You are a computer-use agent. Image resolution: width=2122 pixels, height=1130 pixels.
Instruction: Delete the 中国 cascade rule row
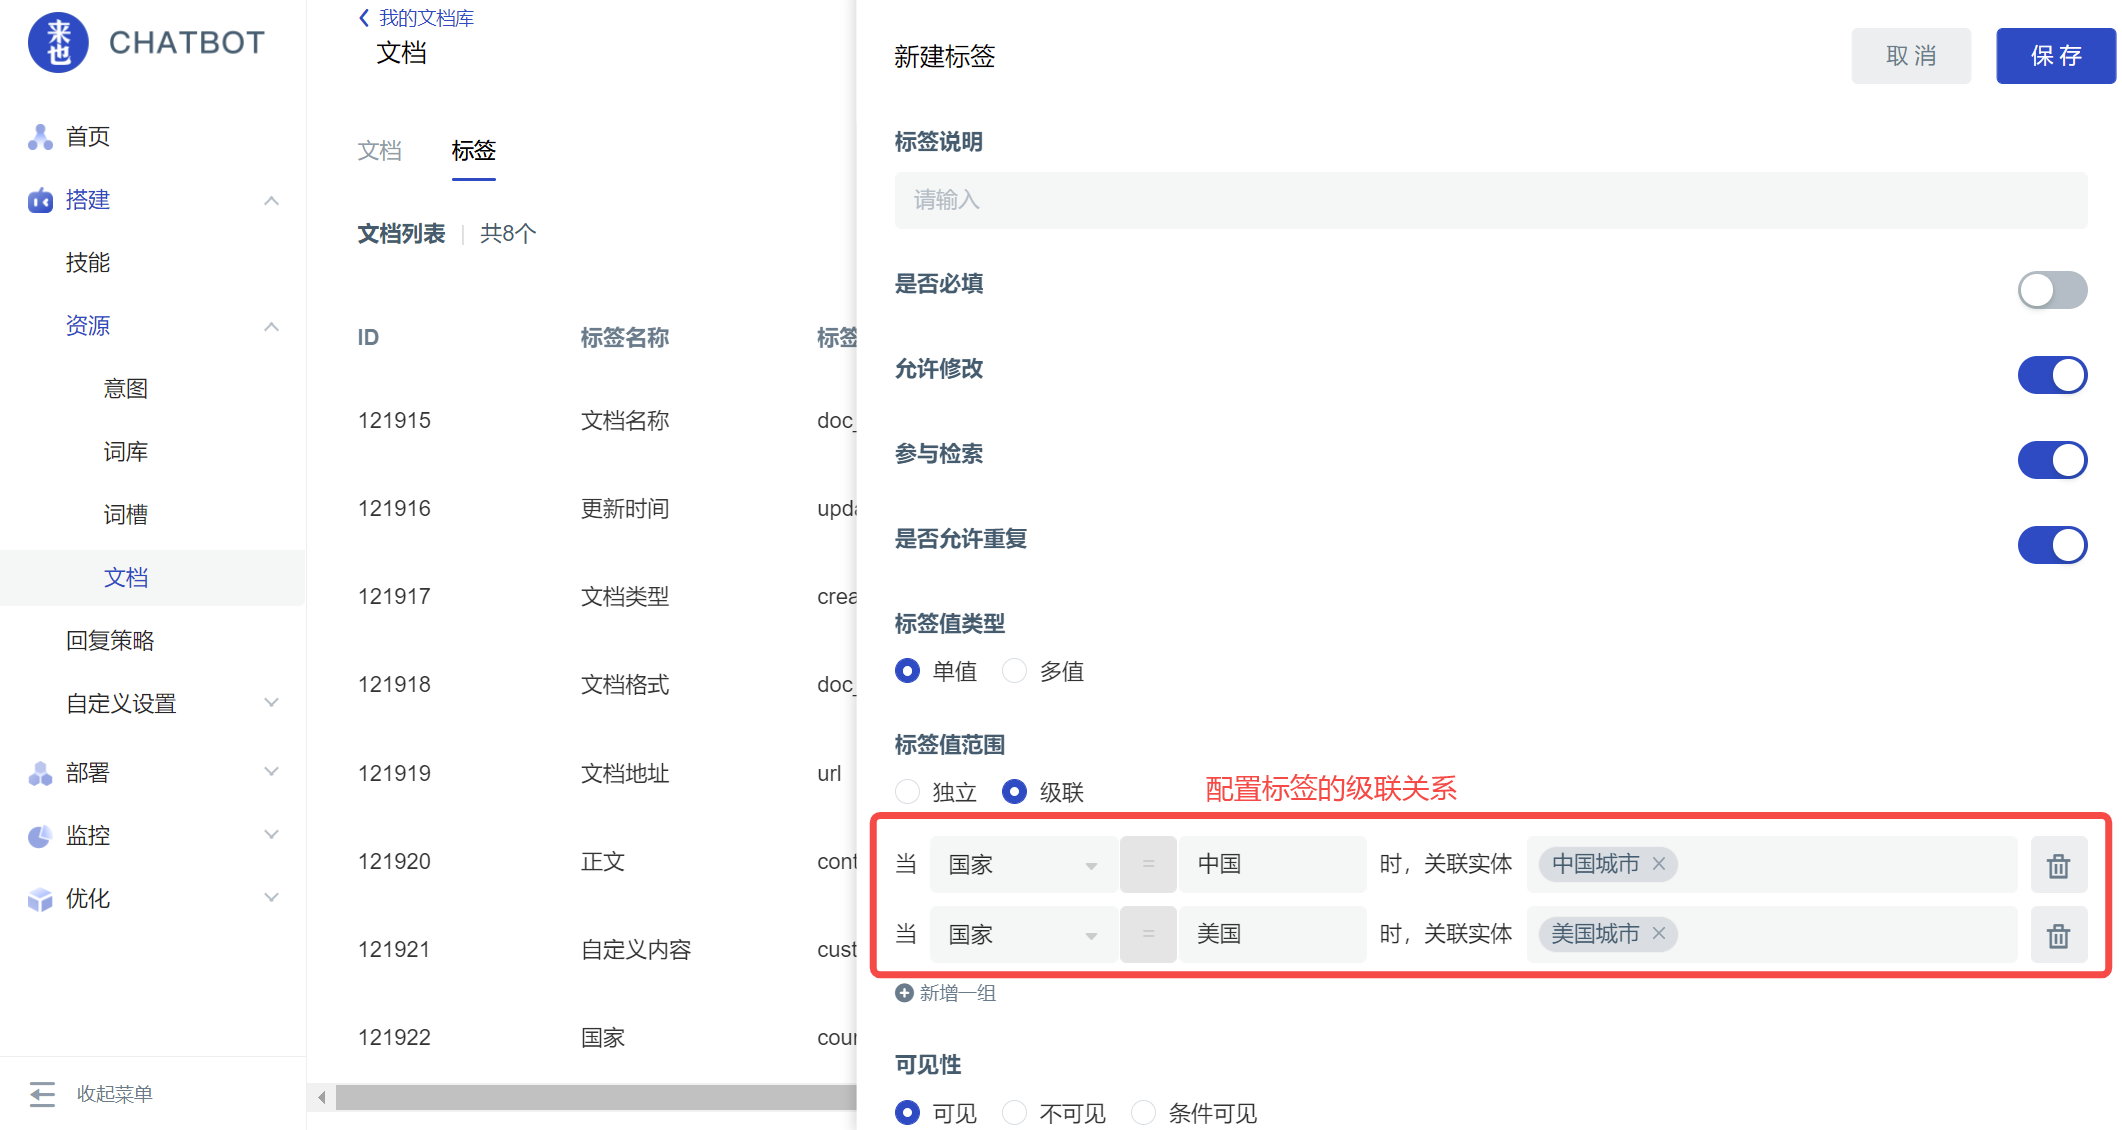pyautogui.click(x=2058, y=865)
